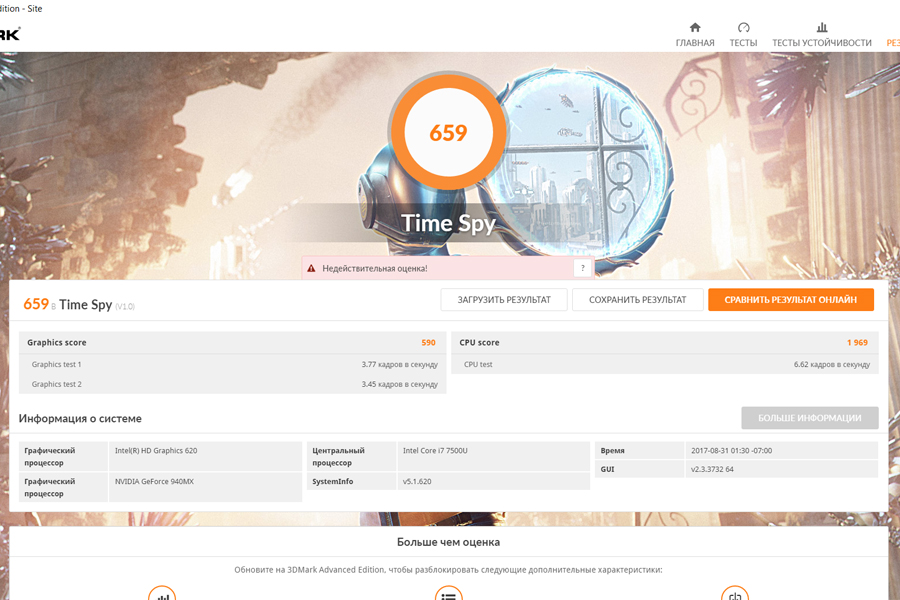This screenshot has width=900, height=600.
Task: Click the Информация о системе heading
Action: click(x=80, y=419)
